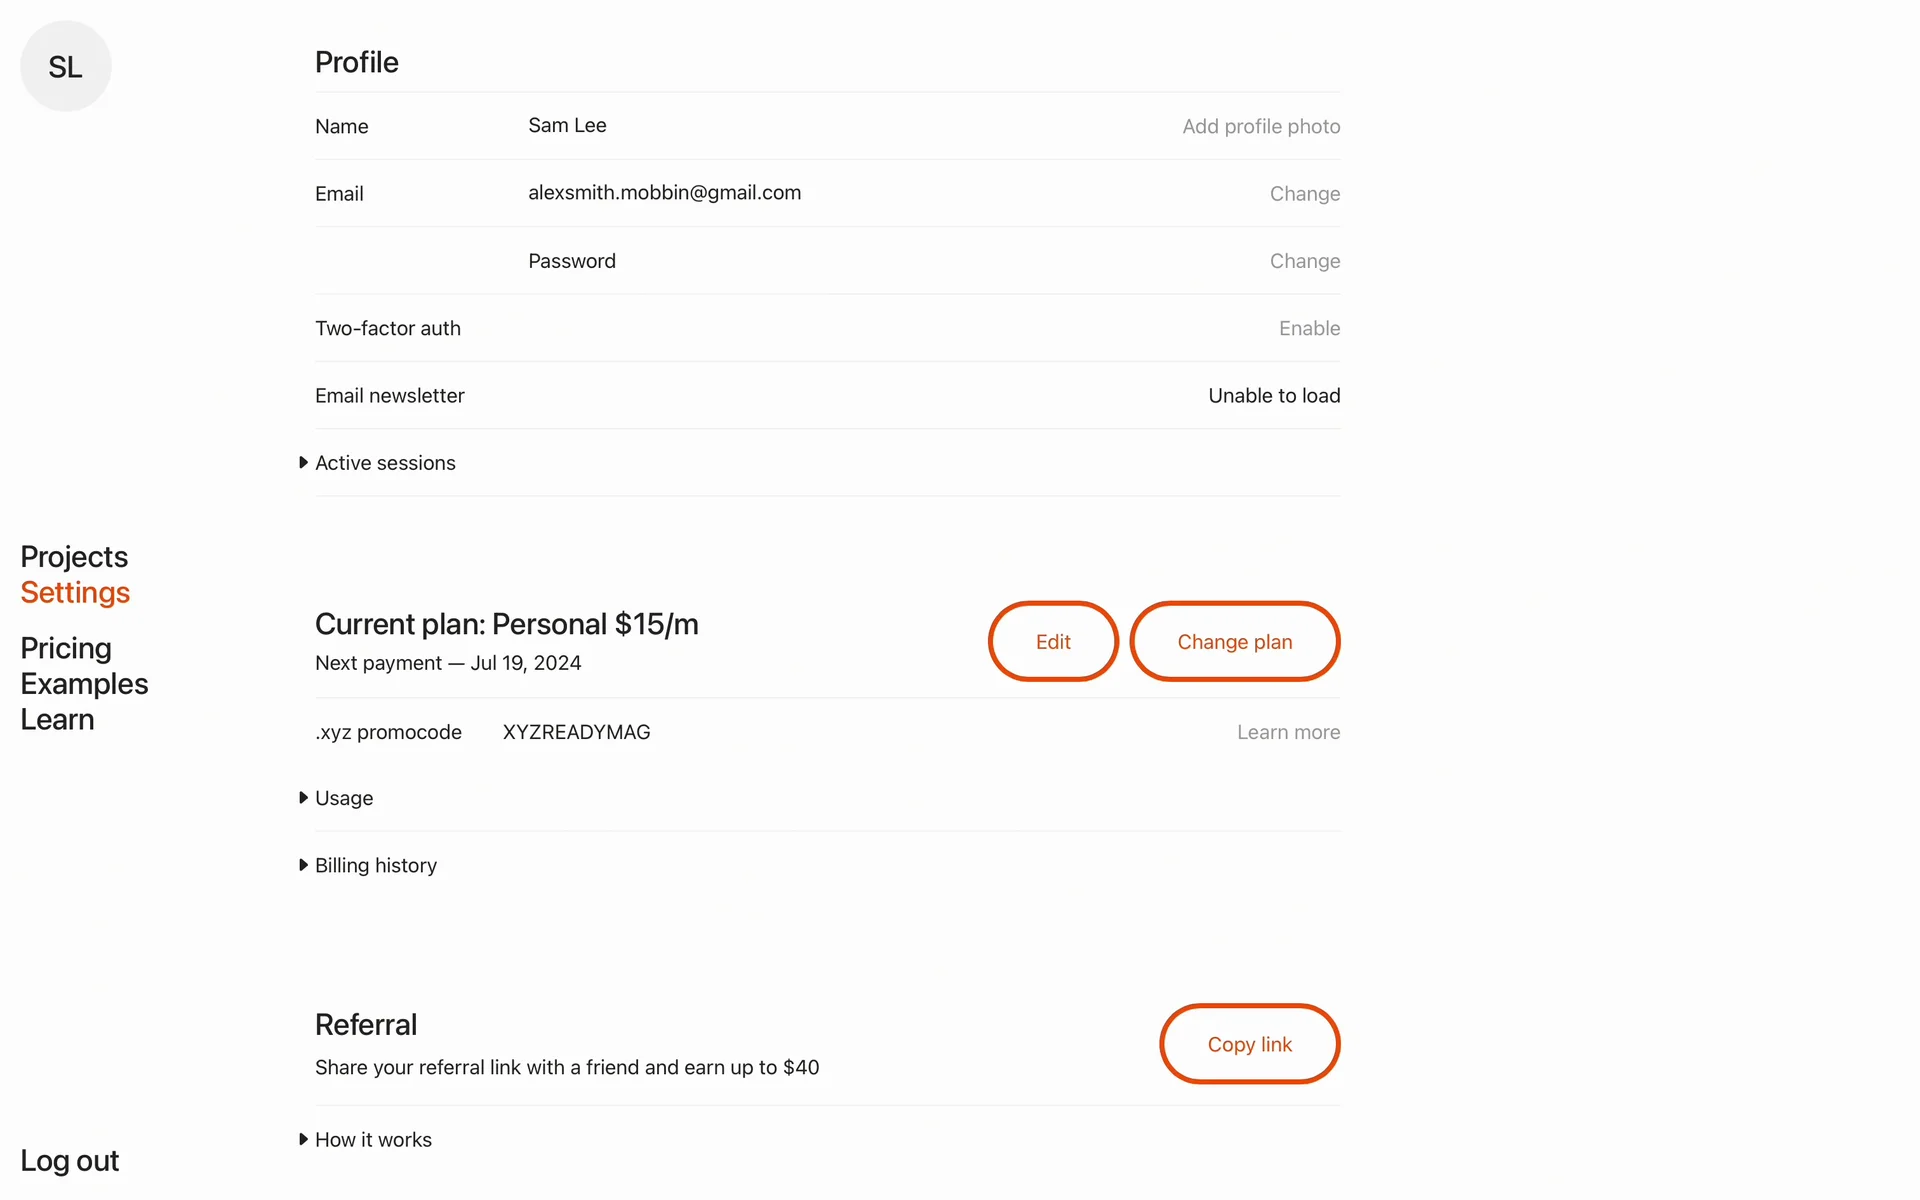
Task: Open Examples from the sidebar
Action: click(x=84, y=684)
